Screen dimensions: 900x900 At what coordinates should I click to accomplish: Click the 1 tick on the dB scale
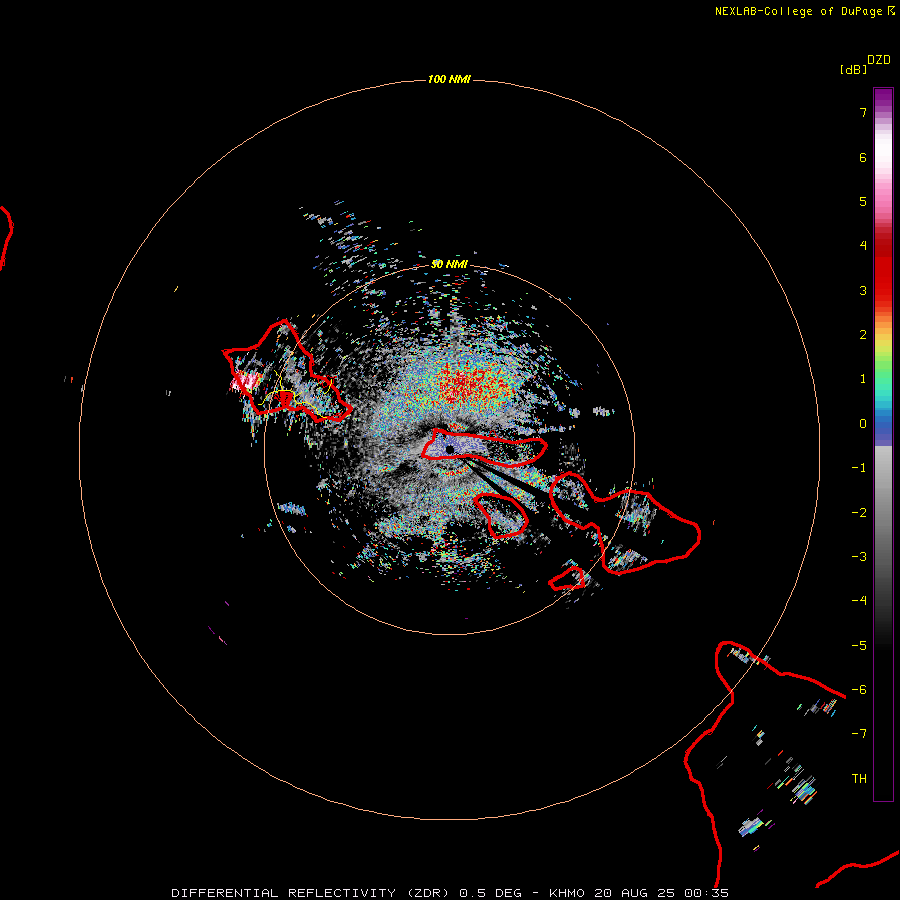click(863, 379)
